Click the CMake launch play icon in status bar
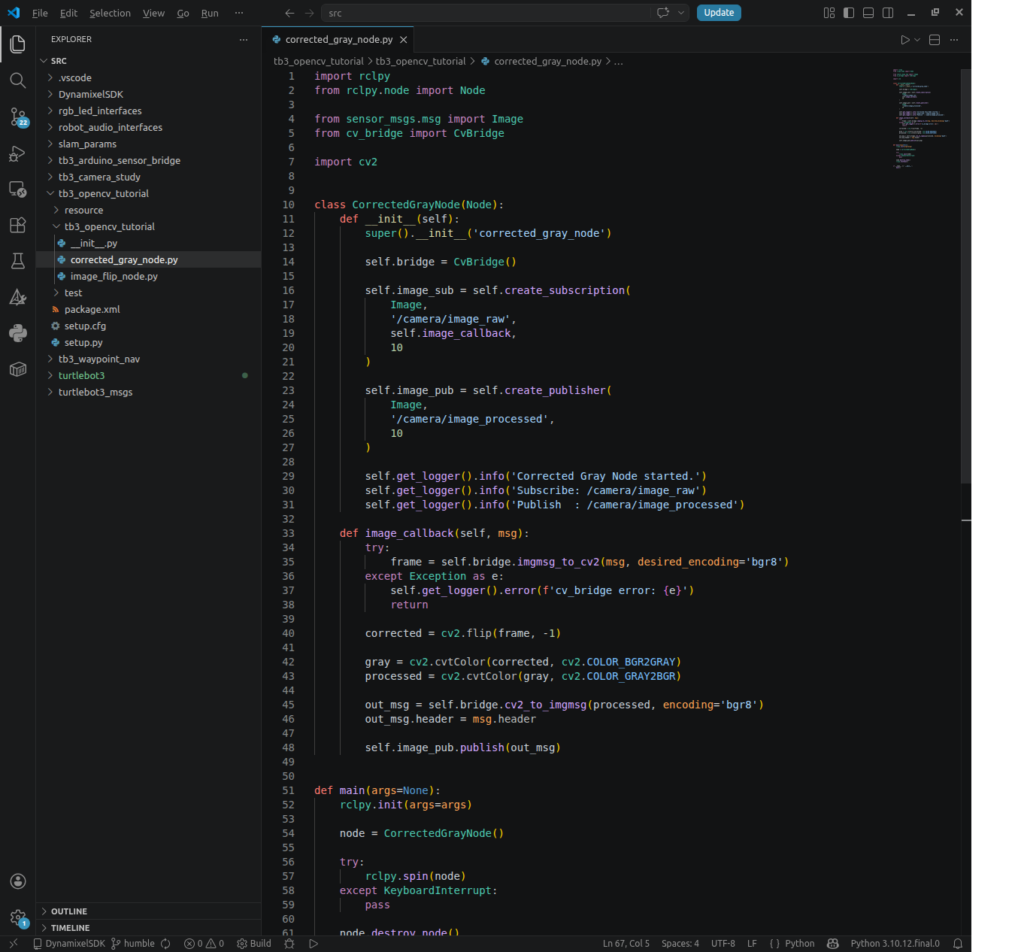 click(x=313, y=944)
